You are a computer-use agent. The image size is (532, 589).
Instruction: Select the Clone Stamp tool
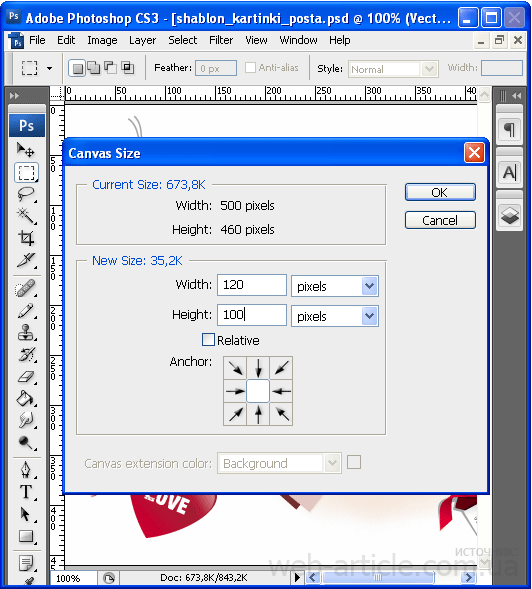point(26,333)
